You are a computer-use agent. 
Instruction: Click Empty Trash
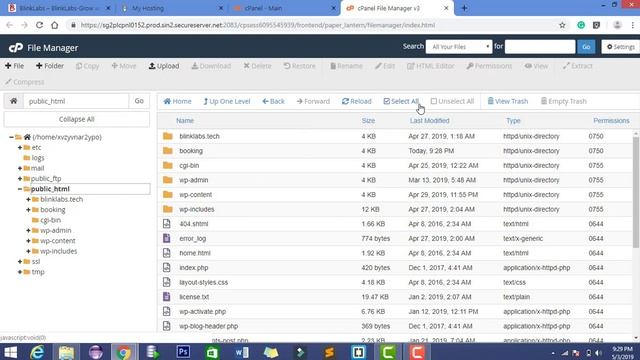point(564,101)
